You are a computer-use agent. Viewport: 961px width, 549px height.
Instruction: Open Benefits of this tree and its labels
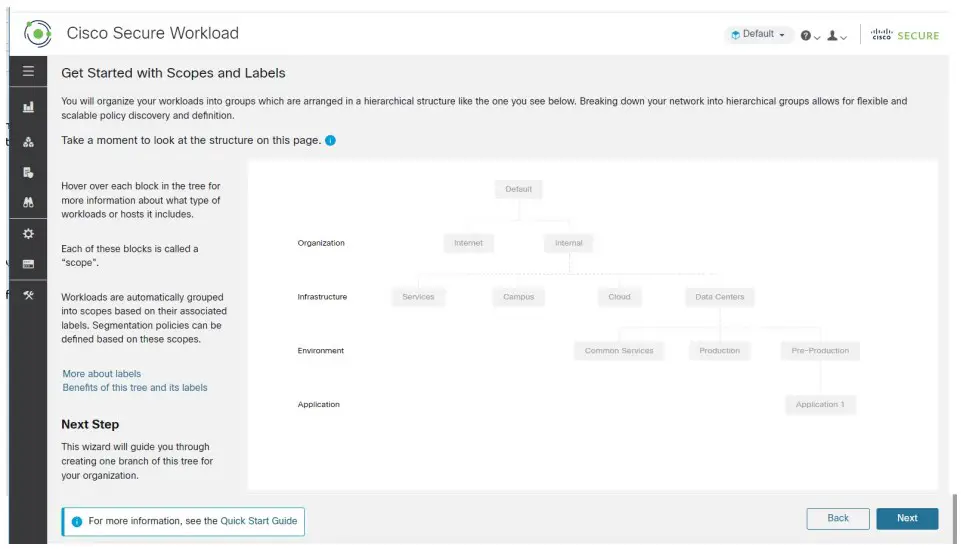(135, 388)
